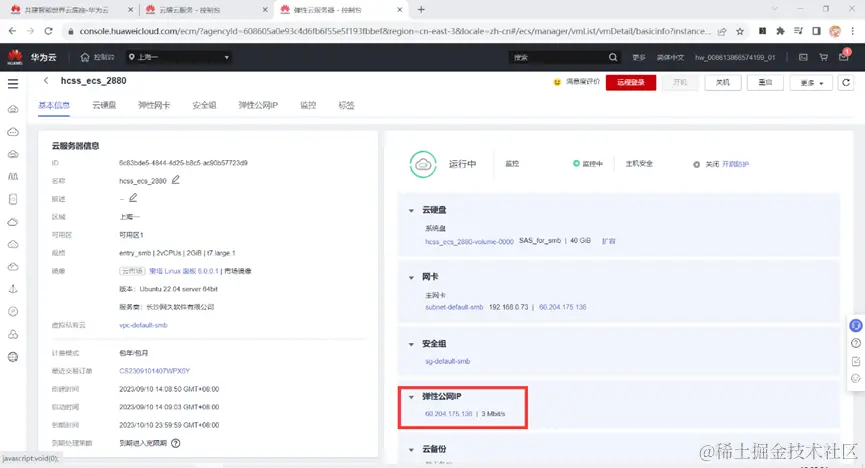The image size is (865, 468).
Task: Click the refresh icon button
Action: click(x=846, y=82)
